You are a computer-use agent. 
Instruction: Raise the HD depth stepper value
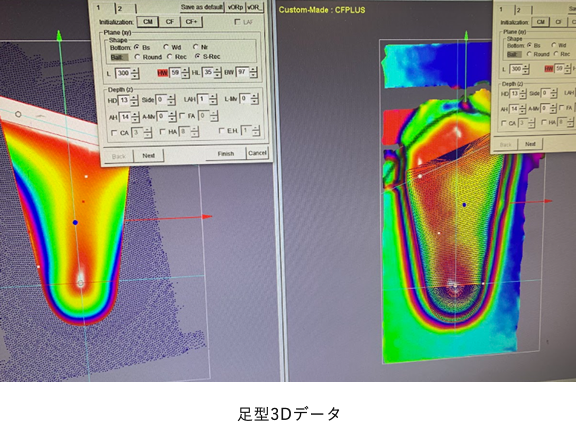(134, 98)
